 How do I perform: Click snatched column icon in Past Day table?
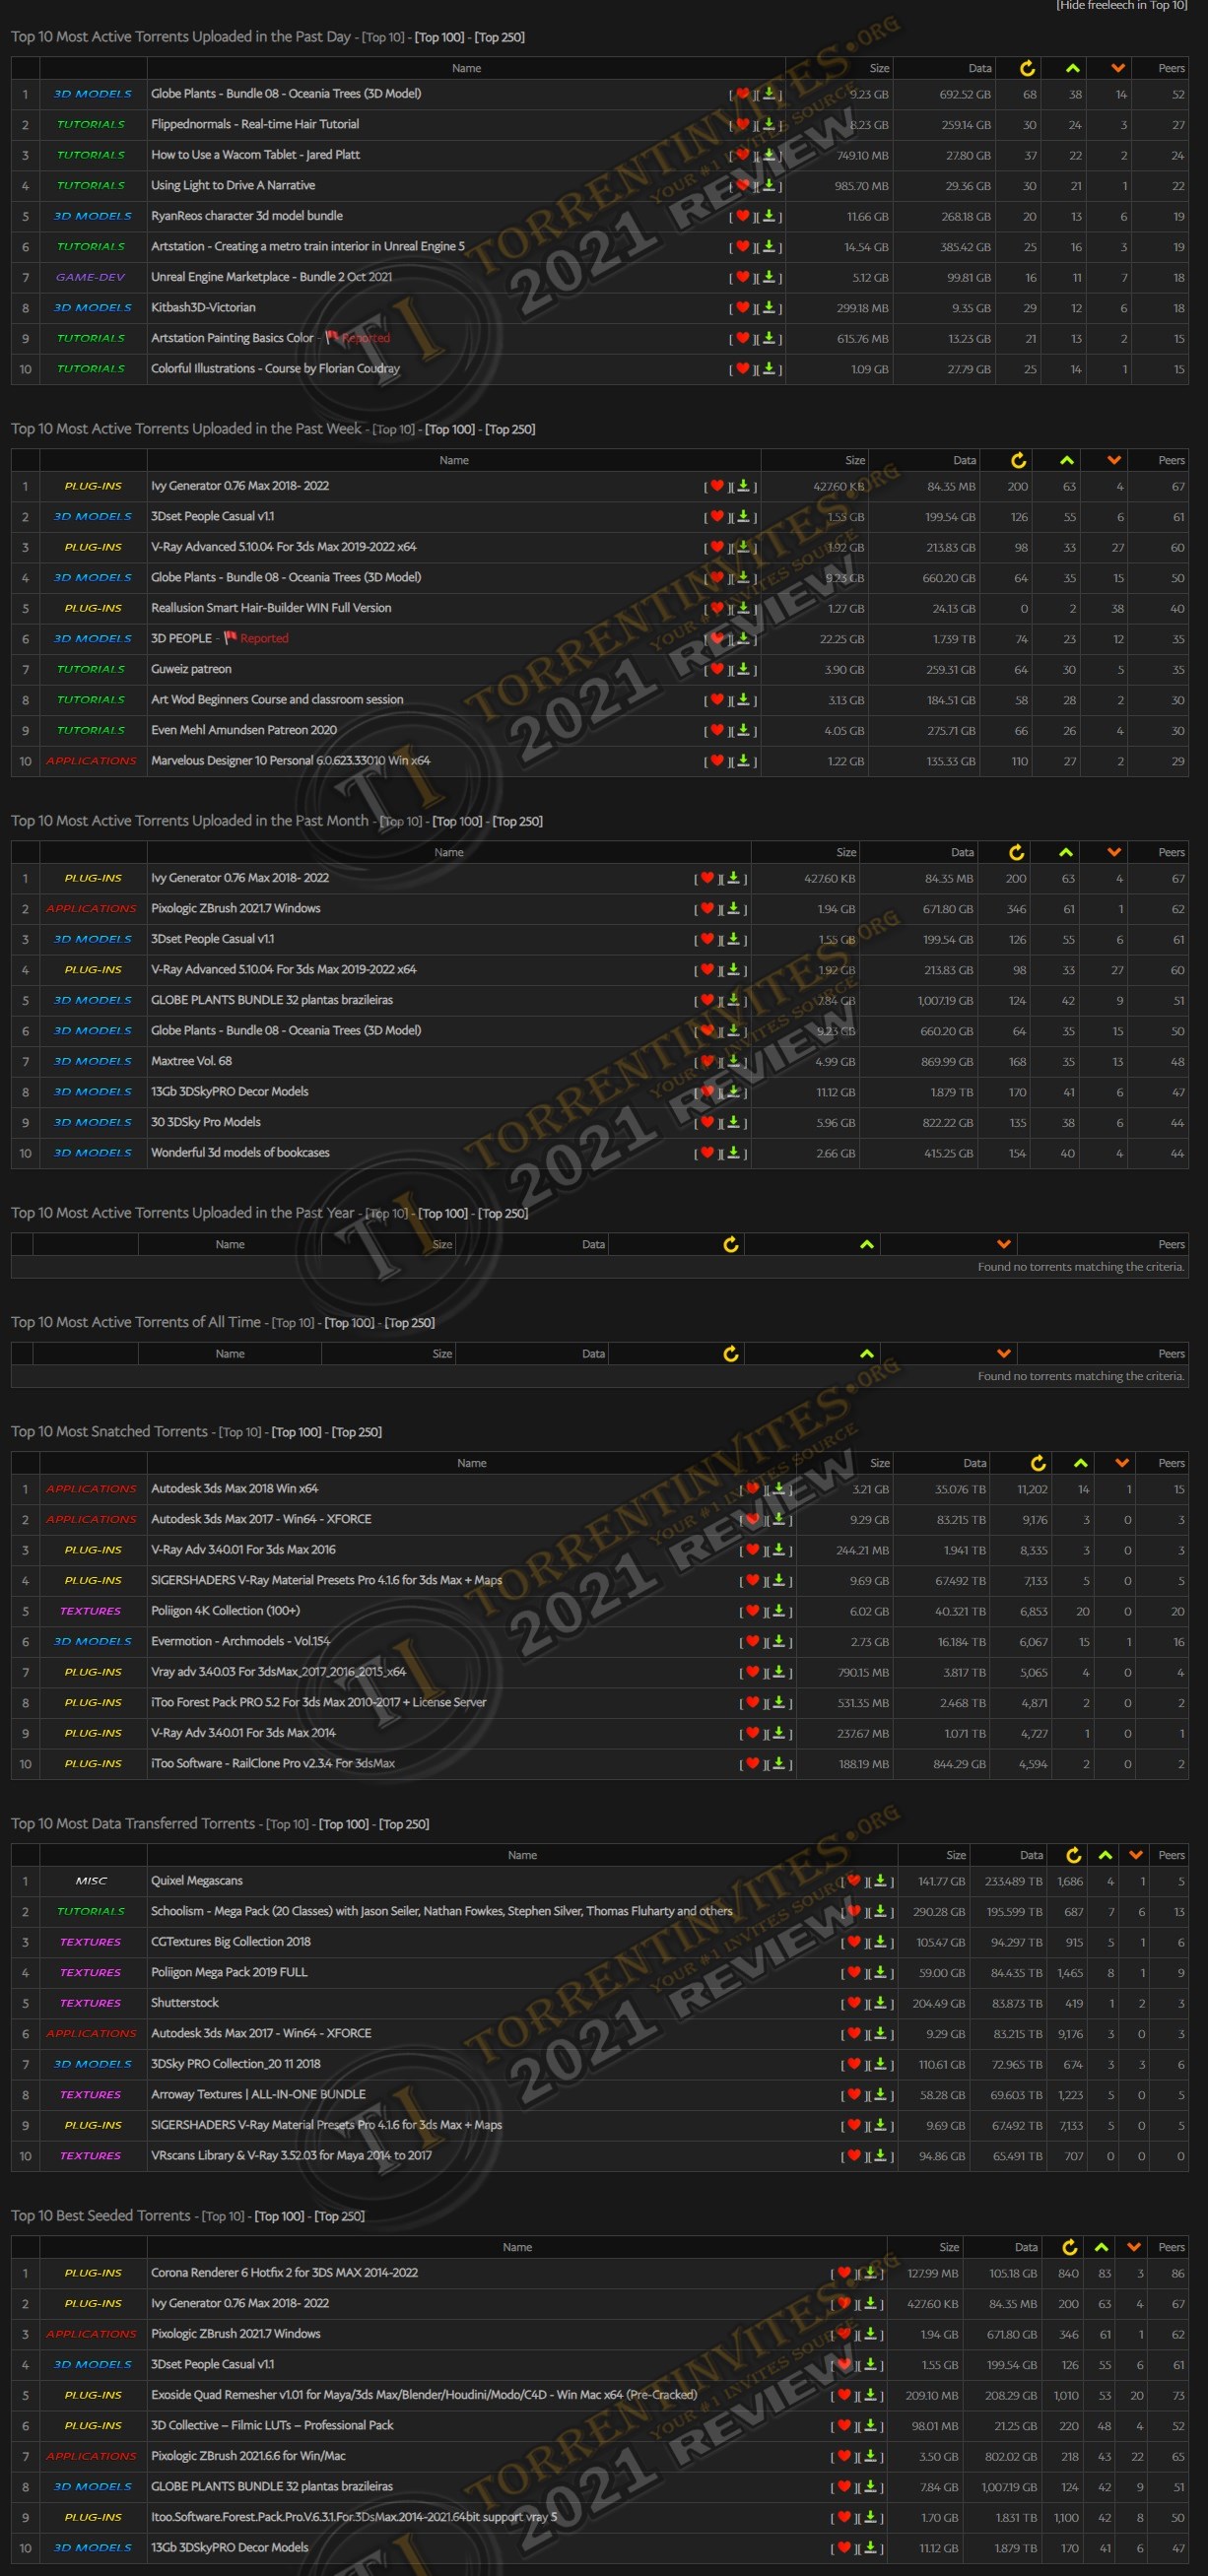click(x=1027, y=68)
